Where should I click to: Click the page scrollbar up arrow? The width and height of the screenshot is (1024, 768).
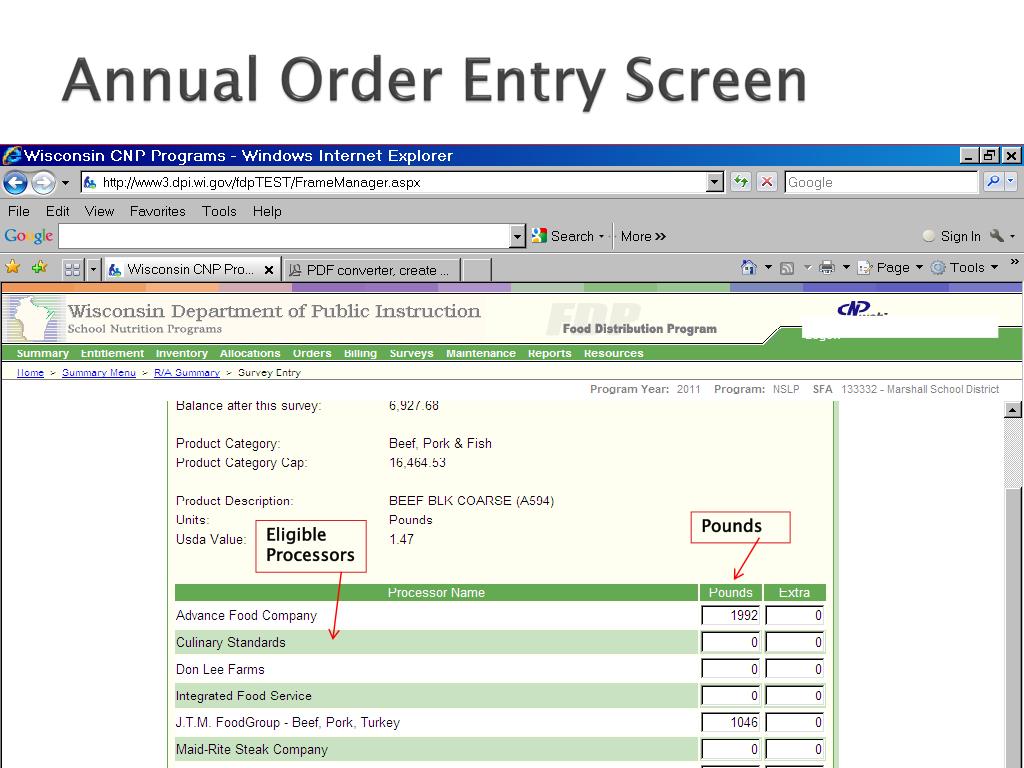1012,410
